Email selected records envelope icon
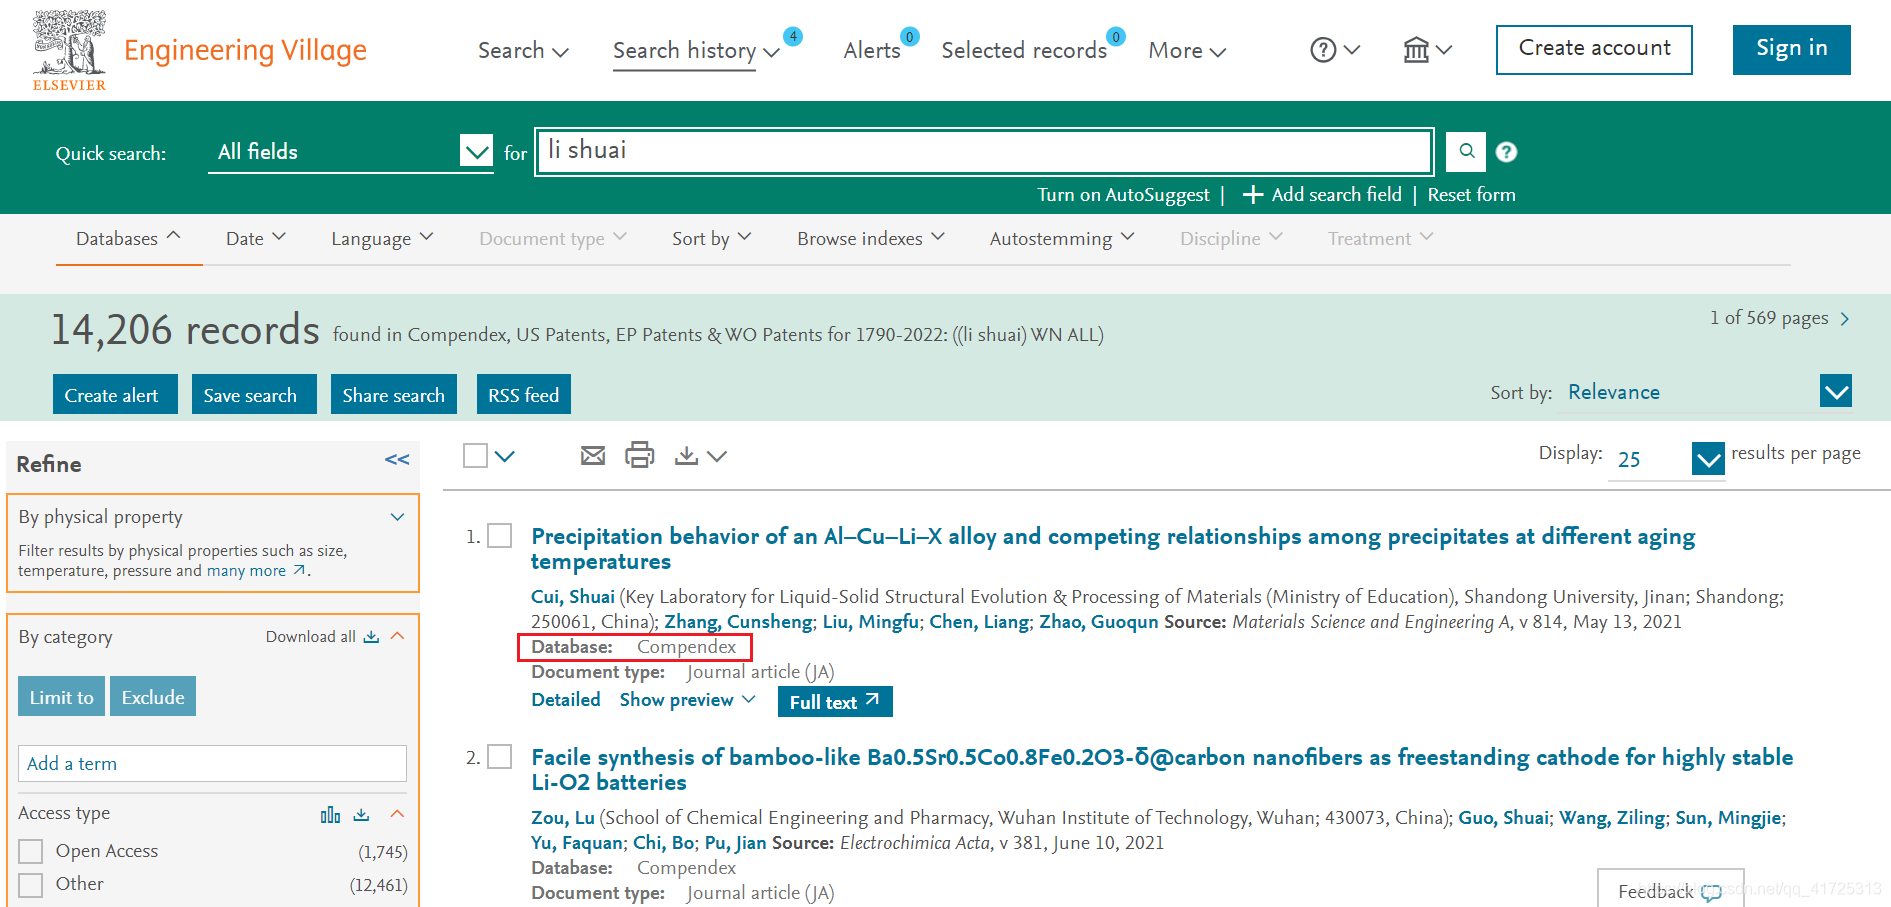Screen dimensions: 1891x907 click(593, 456)
